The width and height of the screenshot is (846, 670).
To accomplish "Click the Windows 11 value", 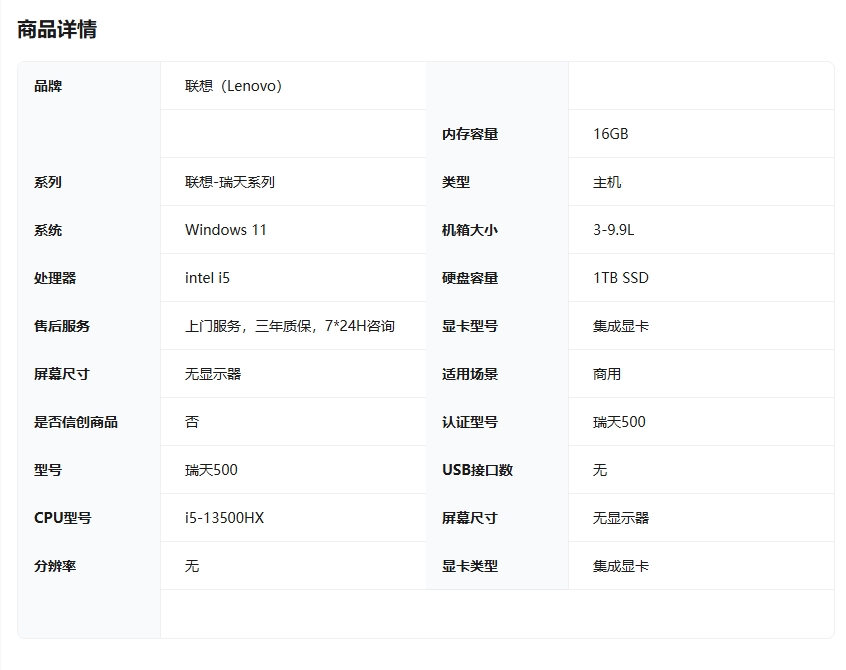I will 226,230.
